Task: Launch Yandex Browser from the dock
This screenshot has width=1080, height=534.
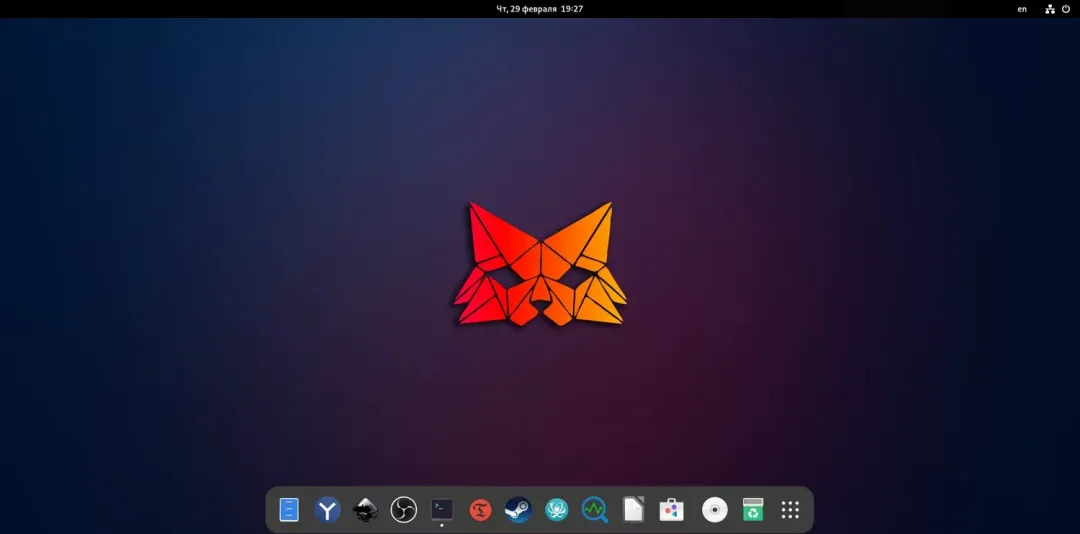Action: (x=327, y=510)
